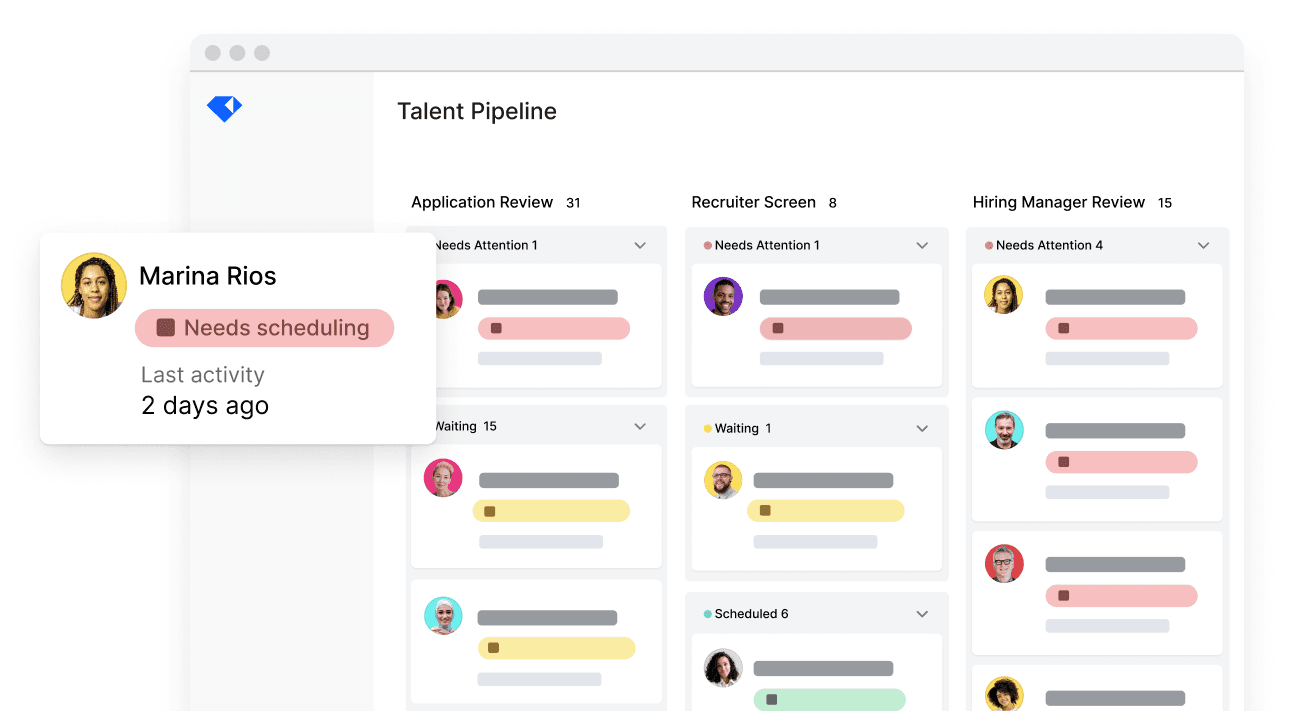Select the red-ringed avatar with glasses
This screenshot has height=711, width=1311.
coord(1004,564)
